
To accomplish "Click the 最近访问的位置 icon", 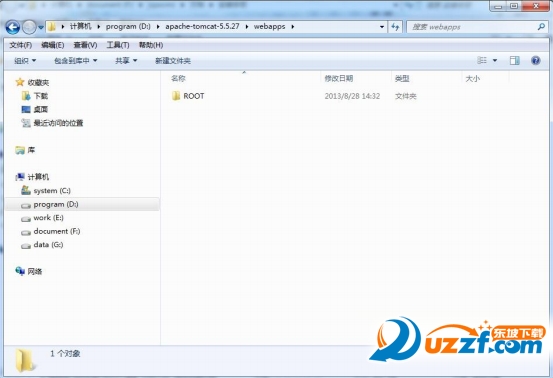I will tap(26, 123).
